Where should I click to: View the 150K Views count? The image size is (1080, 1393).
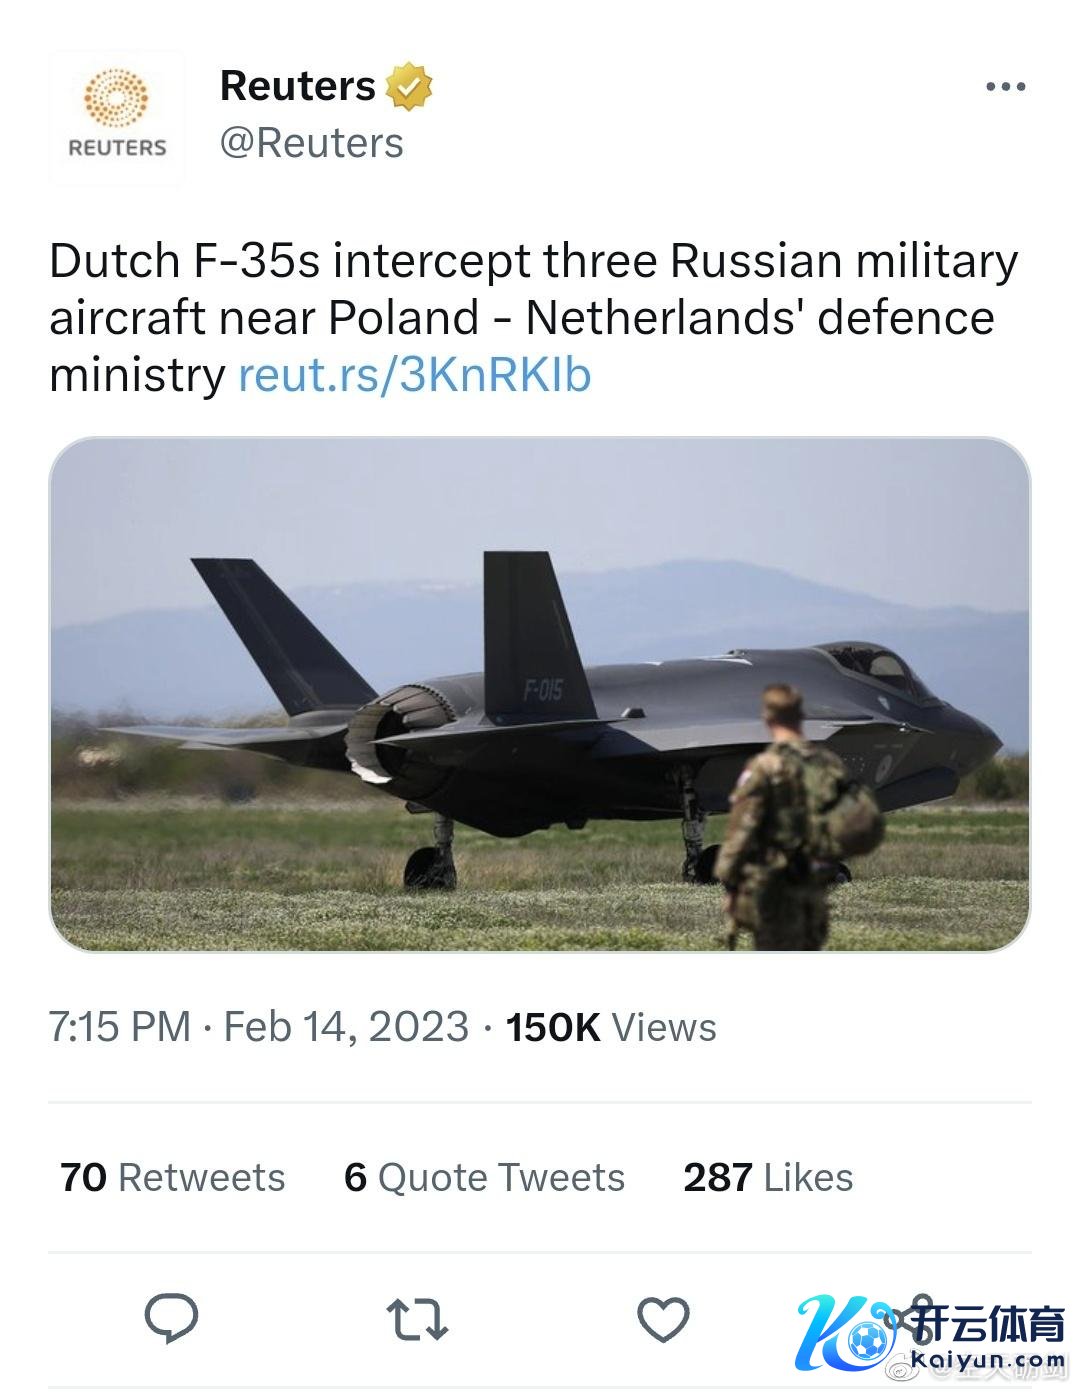coord(610,1027)
